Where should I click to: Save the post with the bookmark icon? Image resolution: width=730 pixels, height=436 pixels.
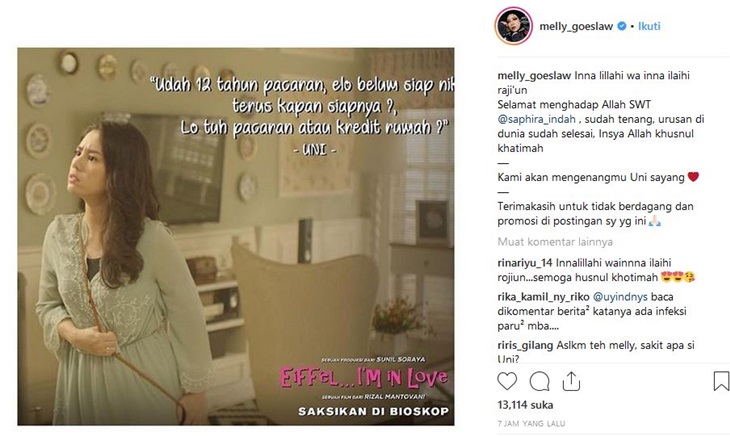pos(721,381)
